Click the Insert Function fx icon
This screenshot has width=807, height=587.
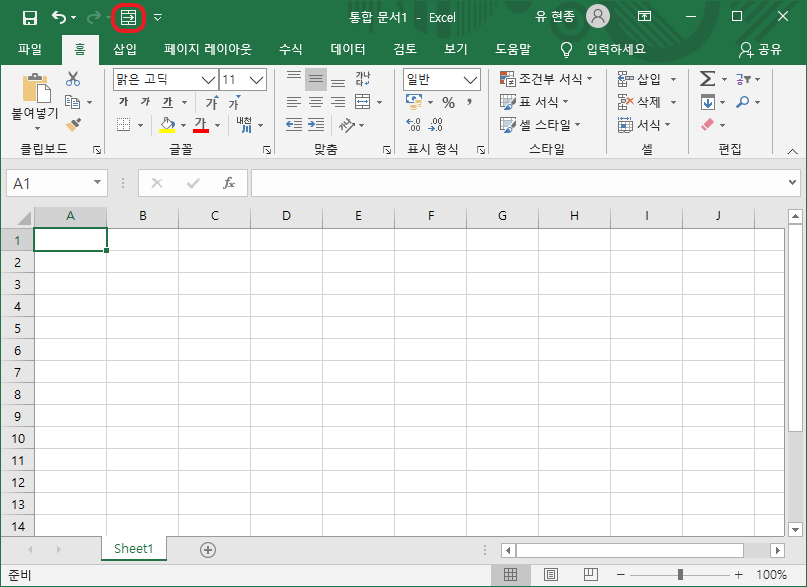click(229, 183)
